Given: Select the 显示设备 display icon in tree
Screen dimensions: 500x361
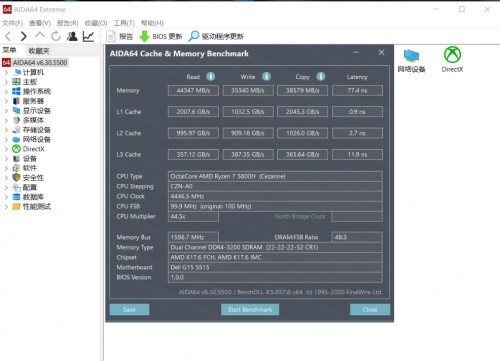Looking at the screenshot, I should click(16, 110).
